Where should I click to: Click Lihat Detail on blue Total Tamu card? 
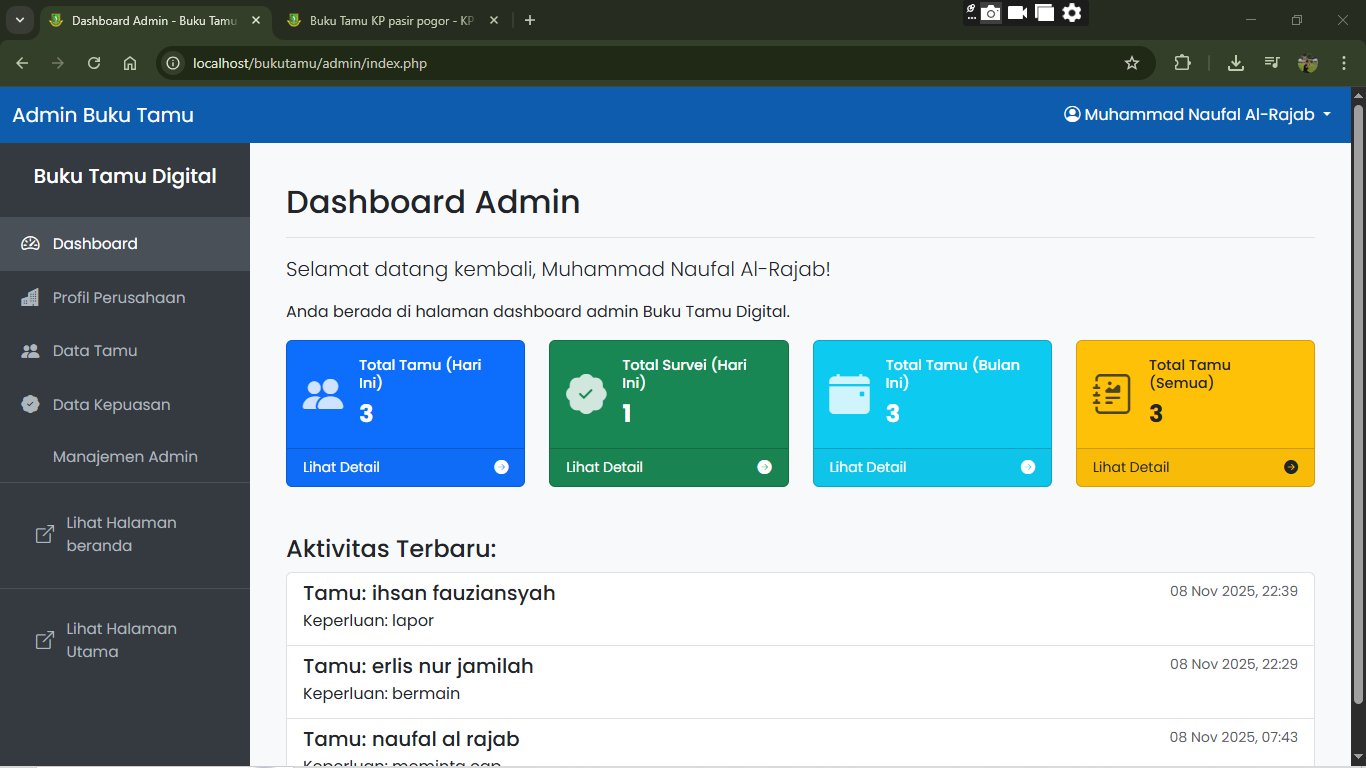(x=342, y=467)
